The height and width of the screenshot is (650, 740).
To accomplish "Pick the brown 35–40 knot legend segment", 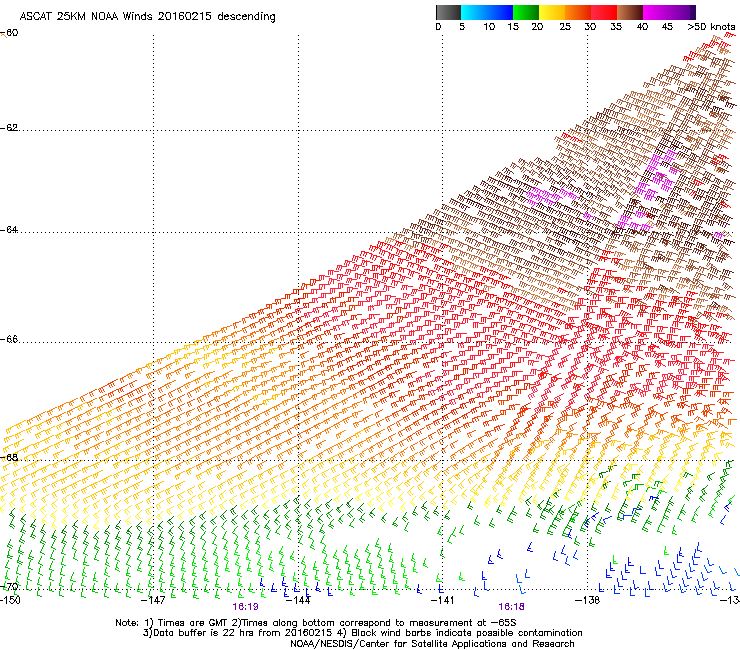I will coord(630,12).
